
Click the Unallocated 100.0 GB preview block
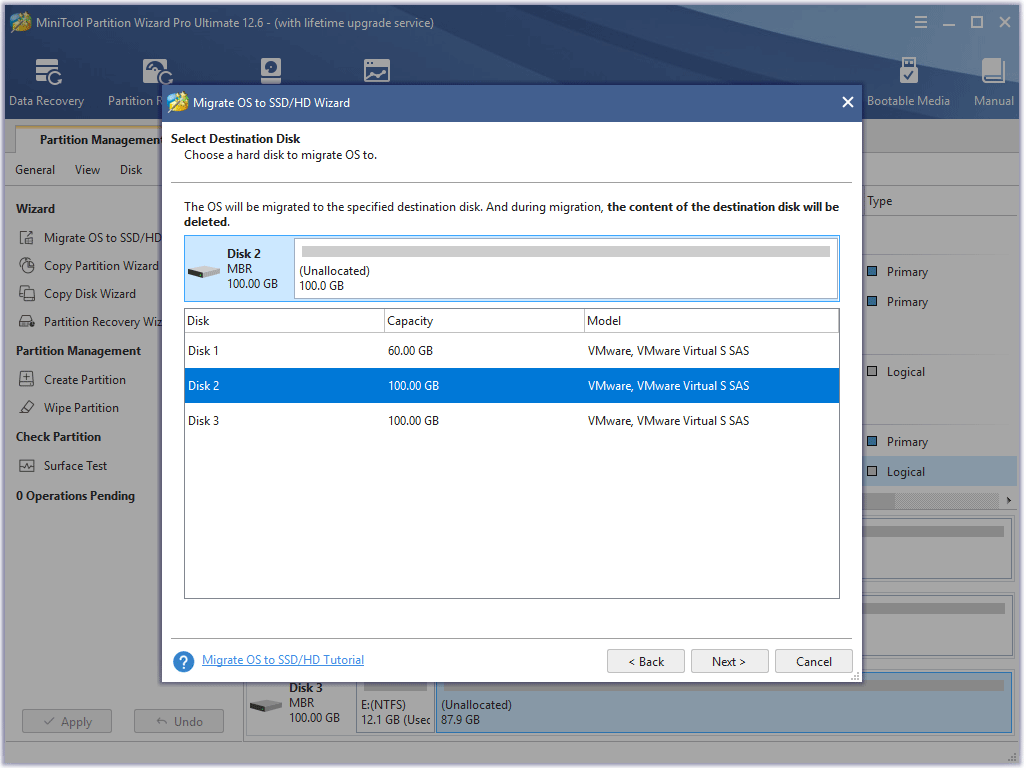click(x=566, y=269)
